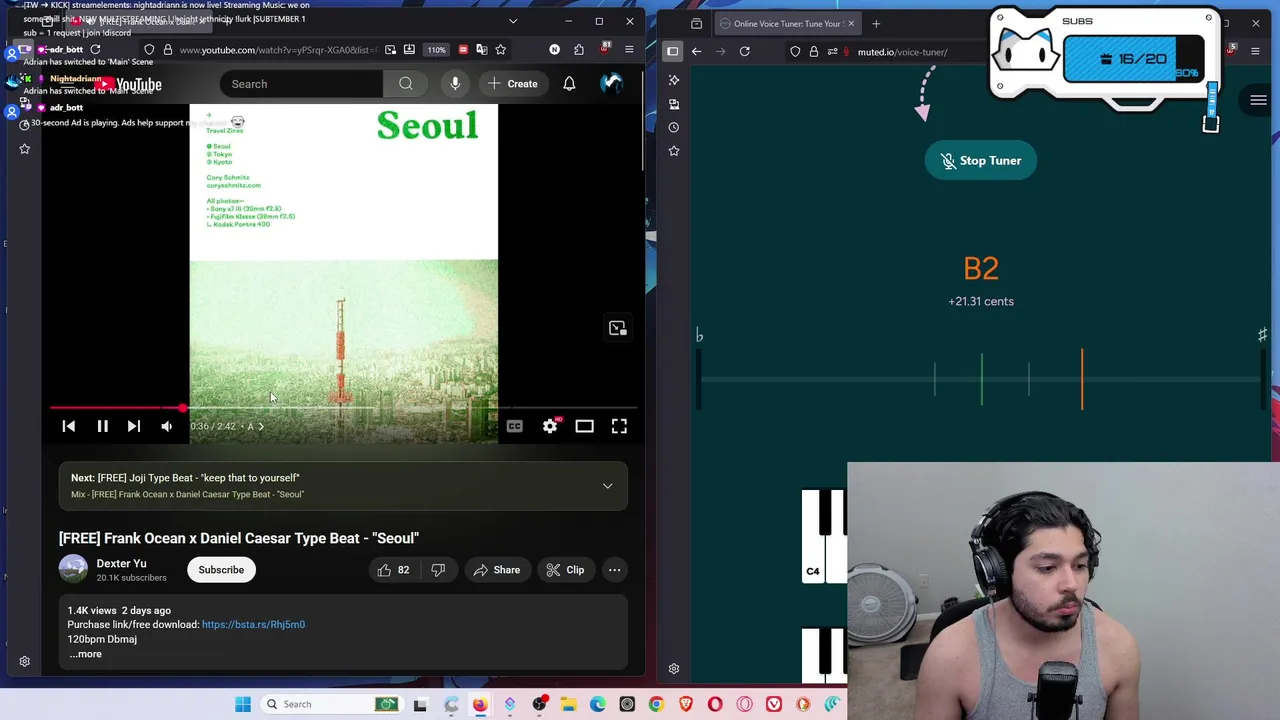The width and height of the screenshot is (1280, 720).
Task: Open sidebar settings gear in tuner window
Action: (x=674, y=669)
